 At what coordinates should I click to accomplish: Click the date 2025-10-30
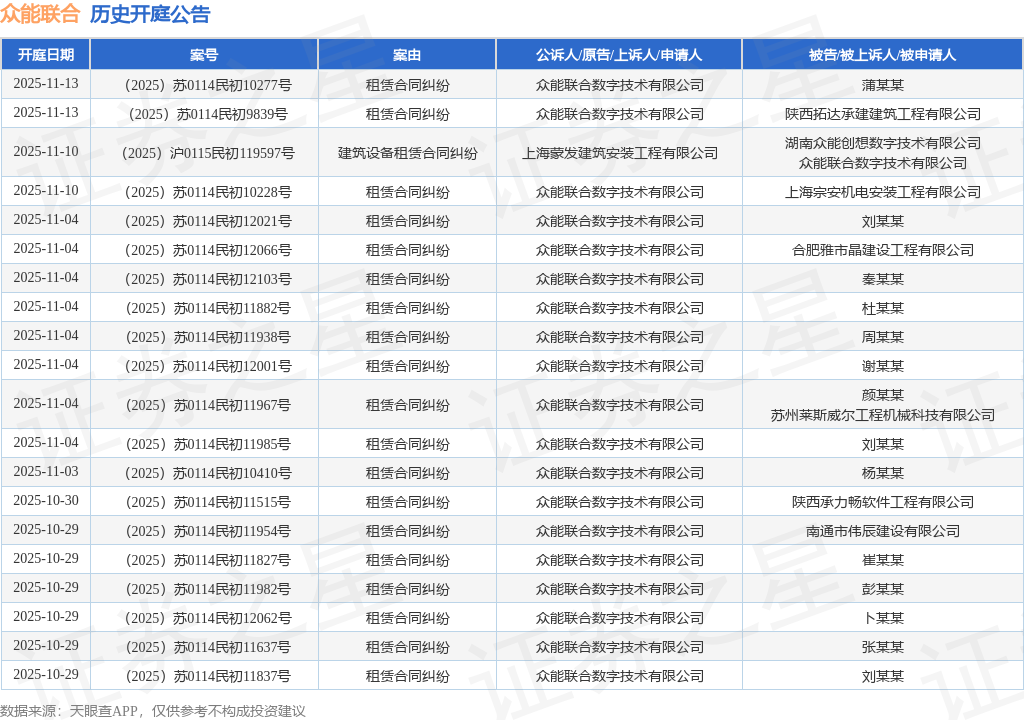click(x=46, y=500)
